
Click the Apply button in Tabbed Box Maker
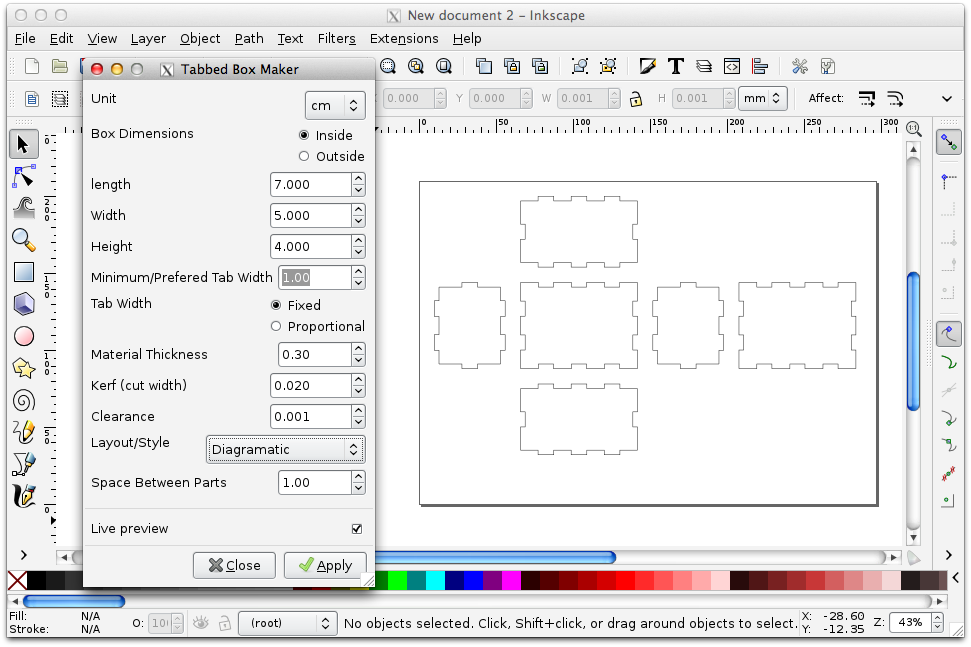point(325,565)
